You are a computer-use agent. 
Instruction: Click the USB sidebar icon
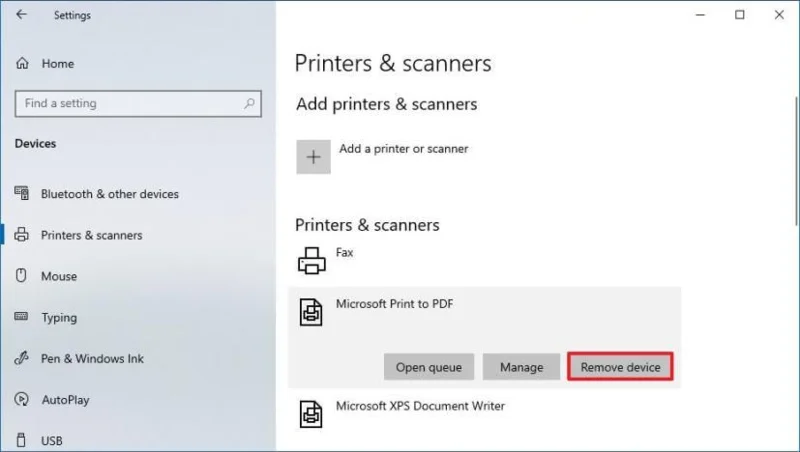pyautogui.click(x=21, y=440)
